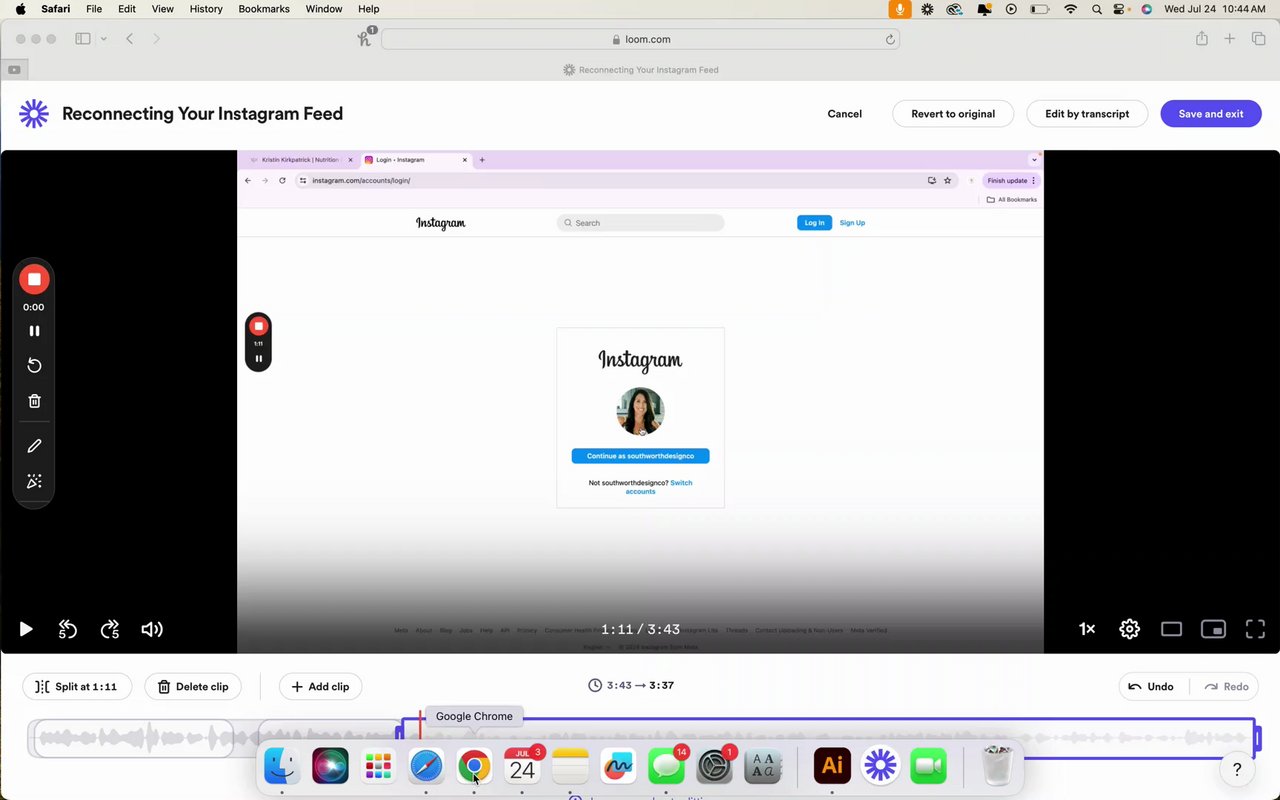Open Messages from the Dock
The width and height of the screenshot is (1280, 800).
(x=666, y=767)
